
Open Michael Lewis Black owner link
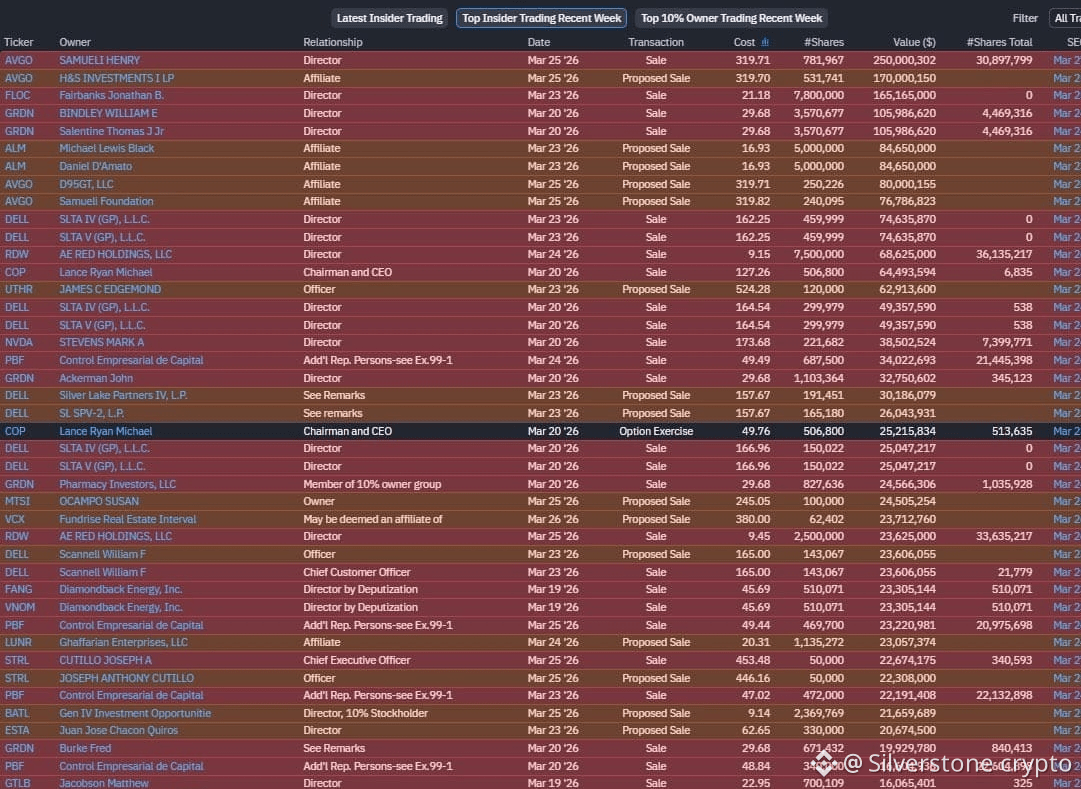[107, 148]
